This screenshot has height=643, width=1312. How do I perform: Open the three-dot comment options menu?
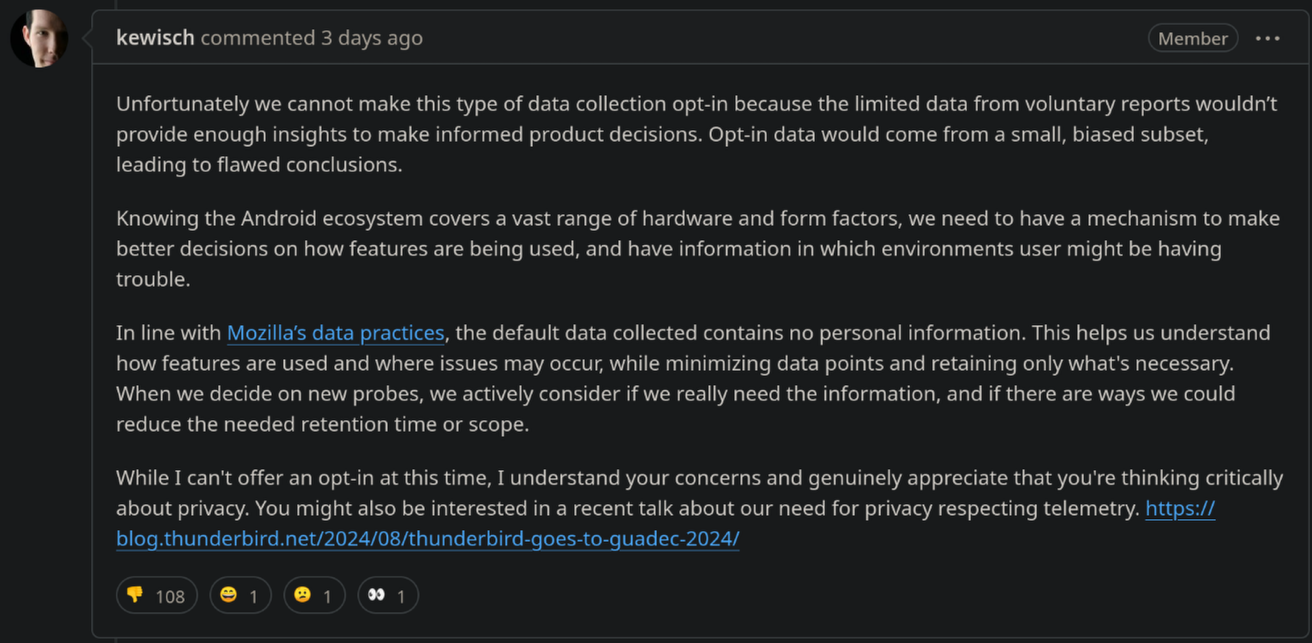[1267, 38]
